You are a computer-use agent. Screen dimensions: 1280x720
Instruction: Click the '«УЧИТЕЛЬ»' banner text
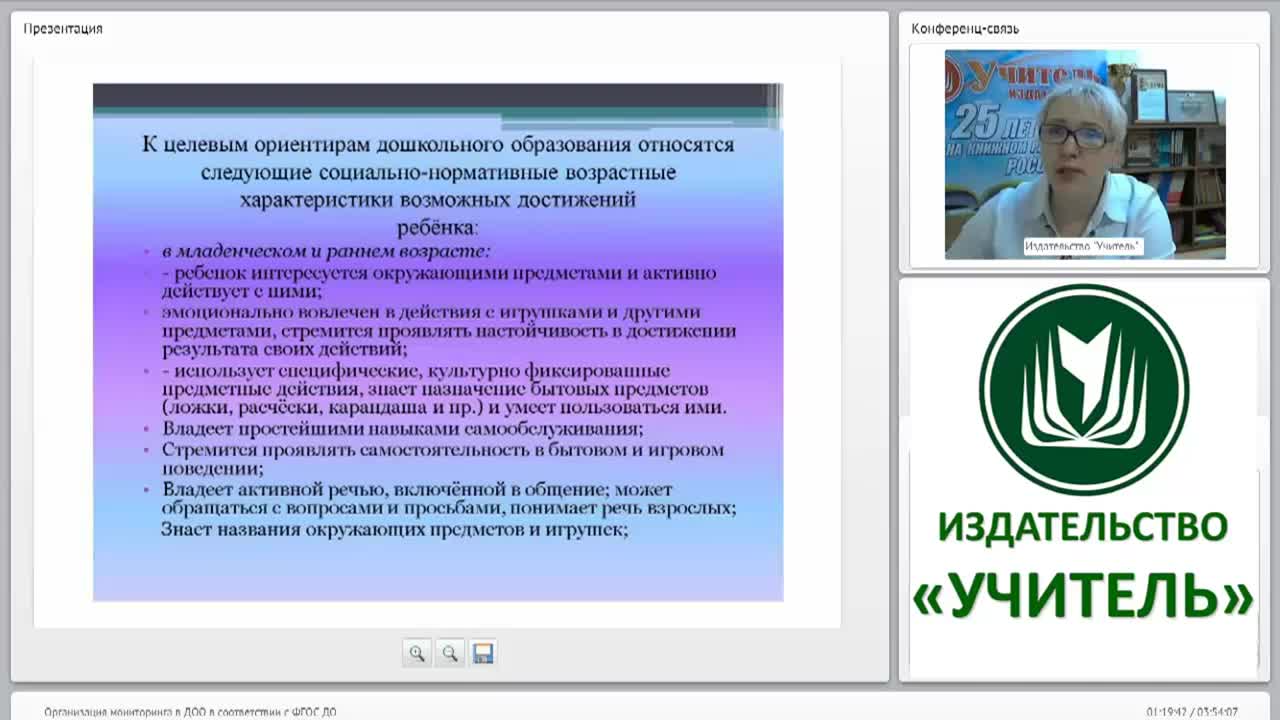pyautogui.click(x=1083, y=597)
